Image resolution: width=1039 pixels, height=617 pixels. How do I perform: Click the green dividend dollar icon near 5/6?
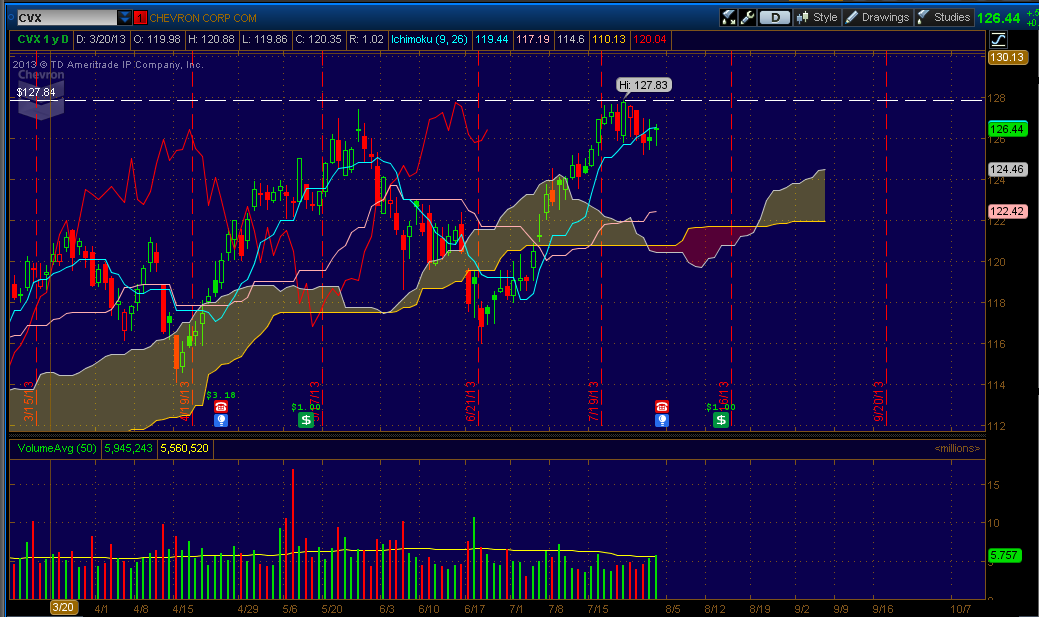tap(305, 420)
